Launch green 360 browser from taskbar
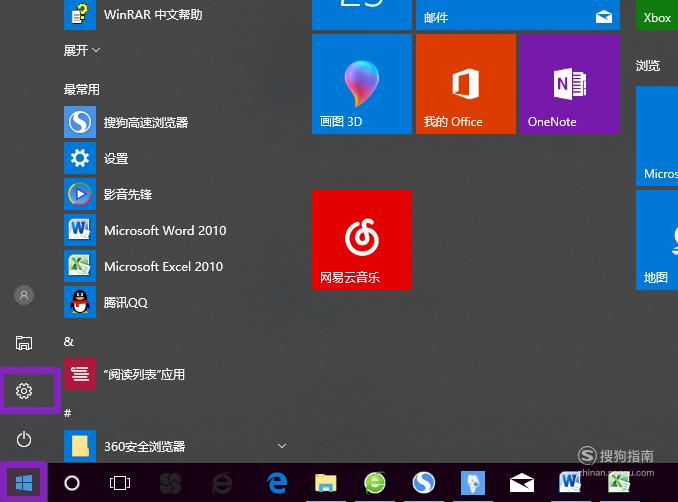This screenshot has width=678, height=502. pyautogui.click(x=374, y=483)
